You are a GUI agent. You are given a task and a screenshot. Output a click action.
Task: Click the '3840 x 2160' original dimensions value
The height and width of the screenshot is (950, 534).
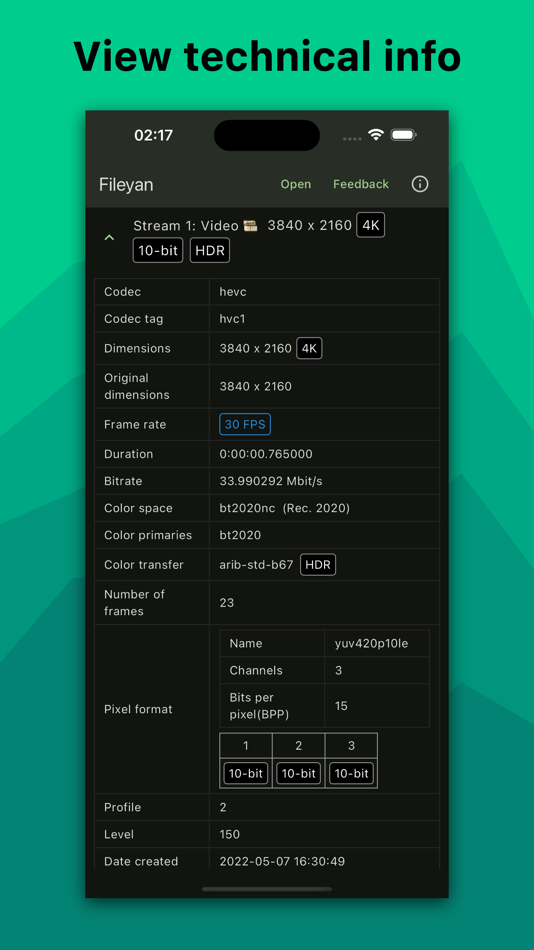click(255, 387)
